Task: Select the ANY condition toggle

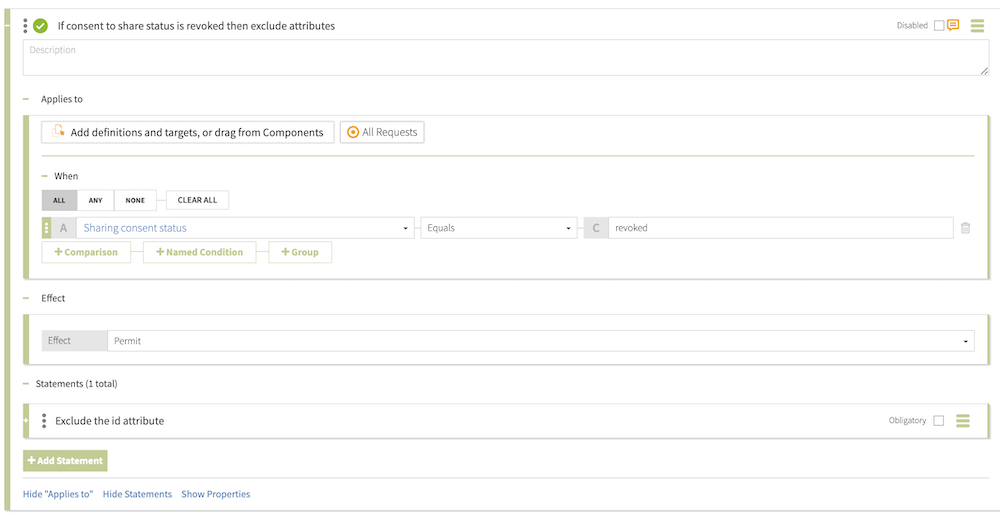Action: tap(96, 200)
